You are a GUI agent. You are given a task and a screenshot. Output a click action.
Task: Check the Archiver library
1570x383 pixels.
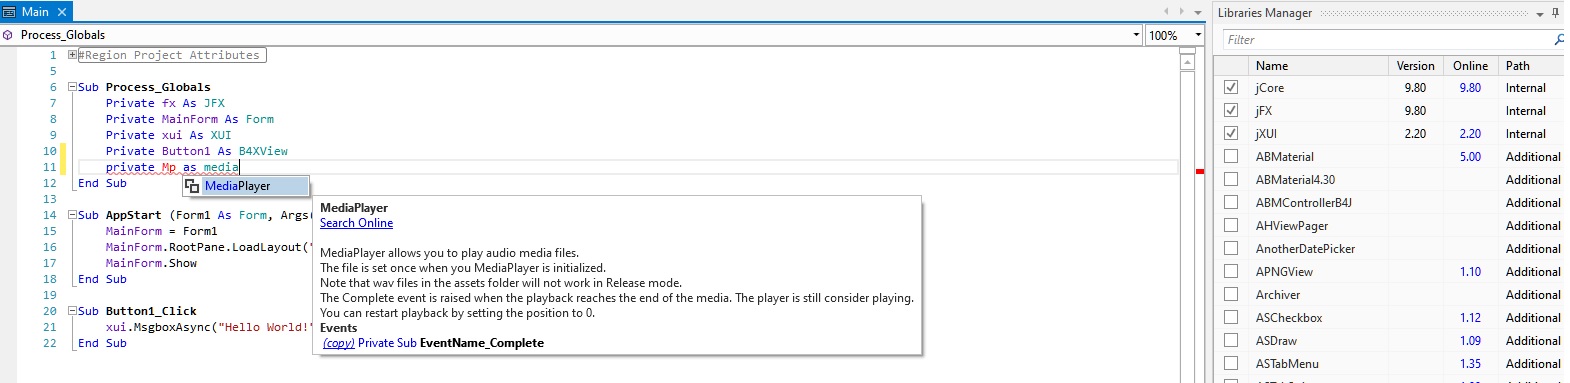(x=1231, y=295)
